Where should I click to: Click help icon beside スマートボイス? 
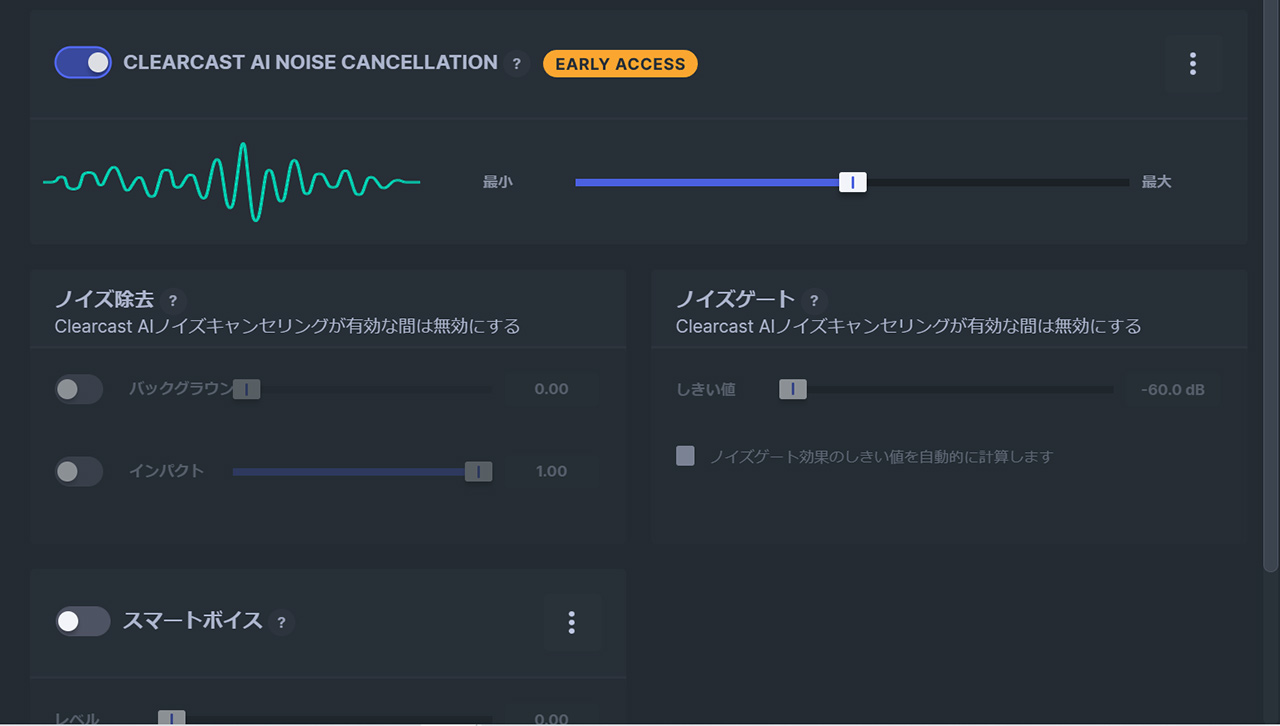point(281,622)
